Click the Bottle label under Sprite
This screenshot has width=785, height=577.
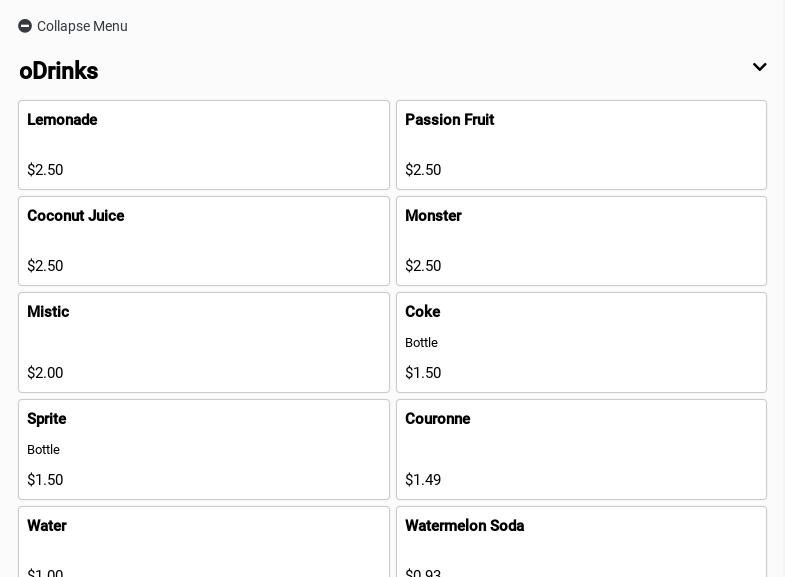click(x=43, y=450)
